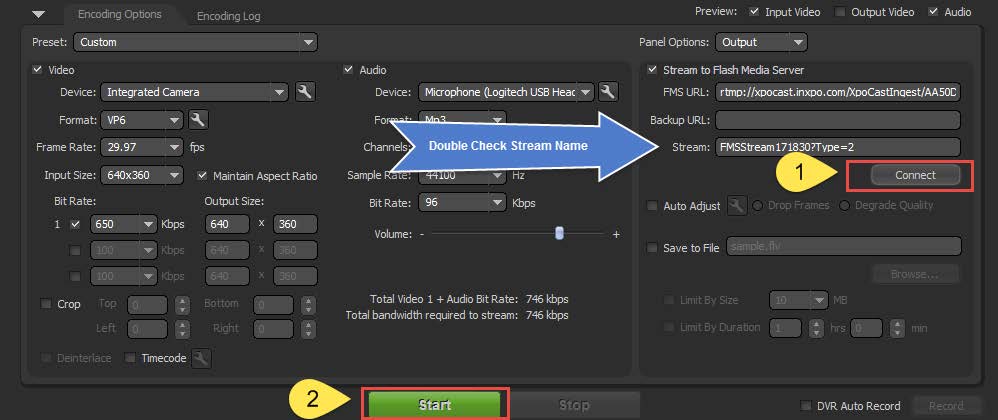
Task: Collapse panel with top-left triangle arrow
Action: 38,15
